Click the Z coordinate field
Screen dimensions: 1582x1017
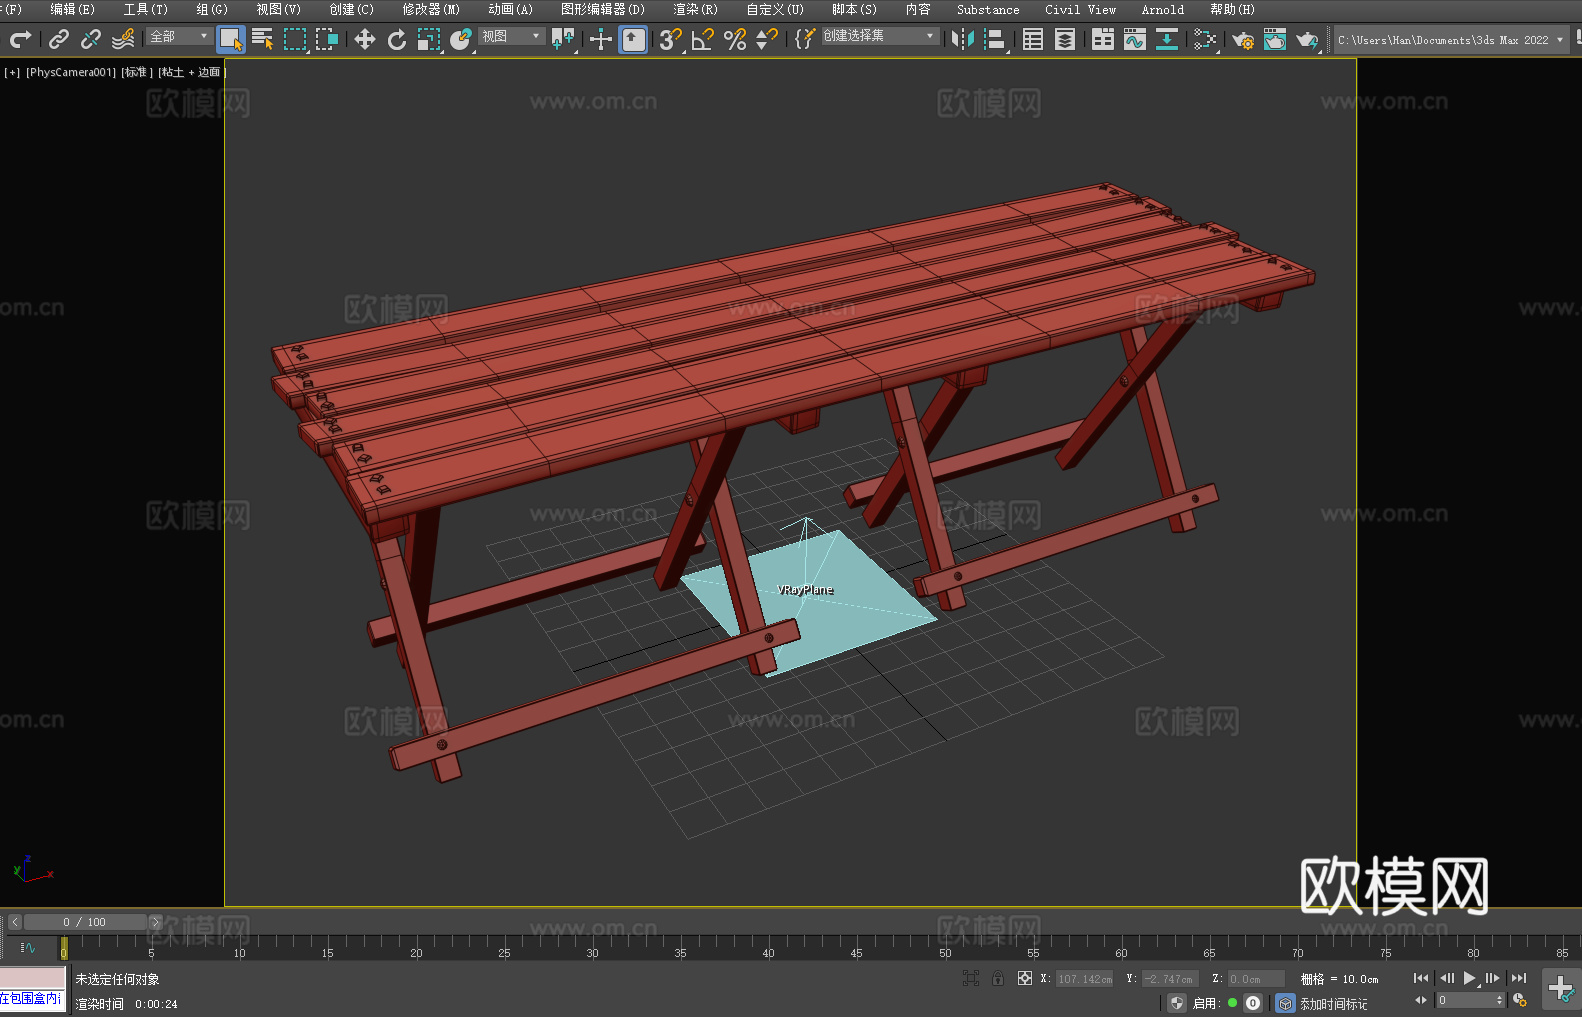(1256, 979)
